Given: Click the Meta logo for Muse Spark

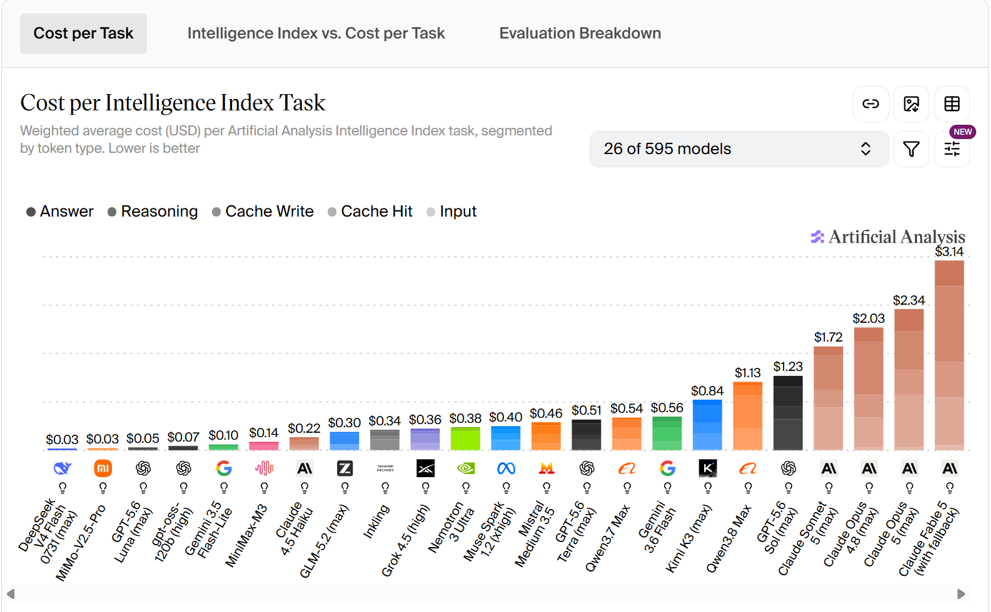Looking at the screenshot, I should click(x=506, y=468).
